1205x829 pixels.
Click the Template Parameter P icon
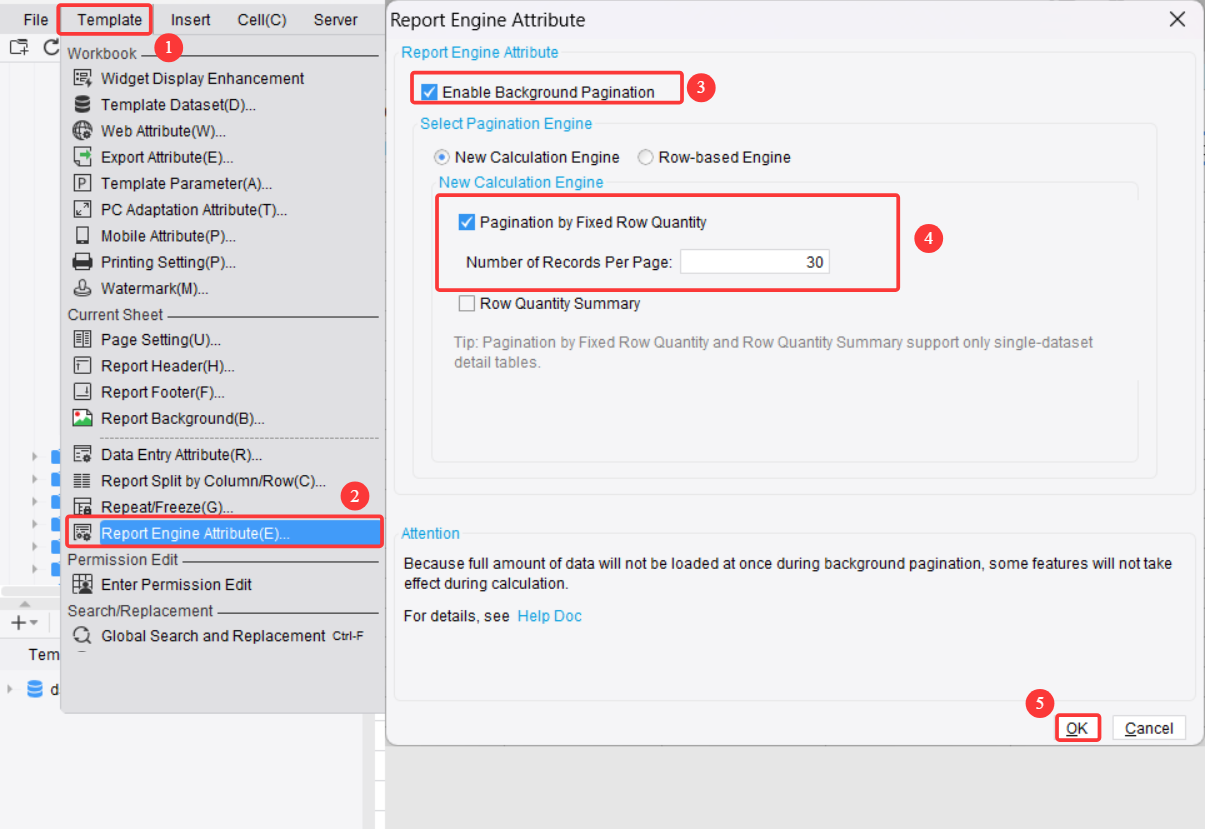(x=83, y=183)
